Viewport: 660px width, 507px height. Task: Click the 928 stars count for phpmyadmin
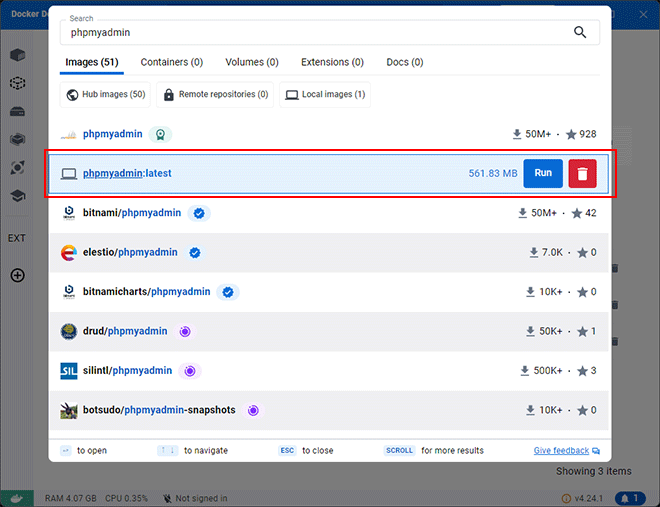click(581, 134)
